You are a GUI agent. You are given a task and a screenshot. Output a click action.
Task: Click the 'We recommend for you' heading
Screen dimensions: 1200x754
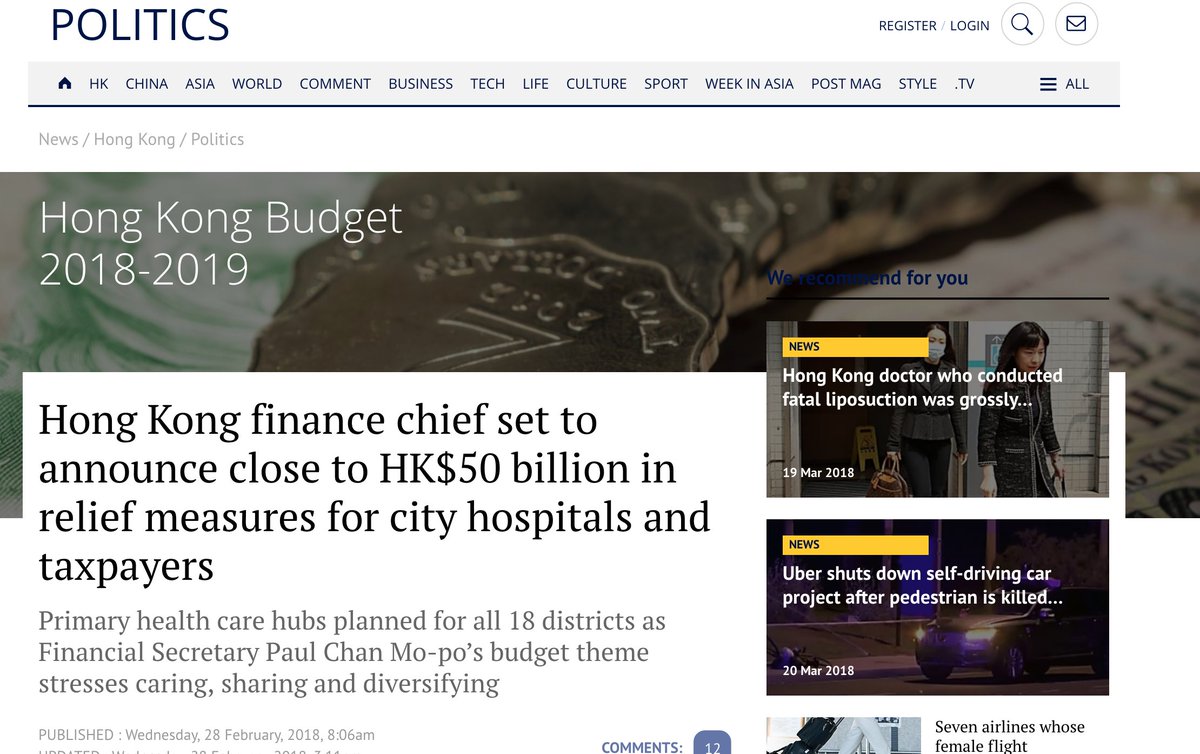point(867,278)
